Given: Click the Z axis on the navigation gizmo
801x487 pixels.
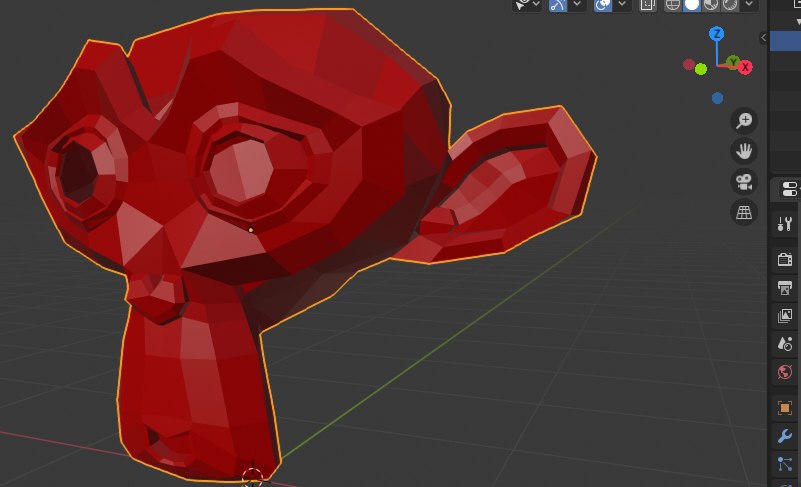Looking at the screenshot, I should (717, 34).
